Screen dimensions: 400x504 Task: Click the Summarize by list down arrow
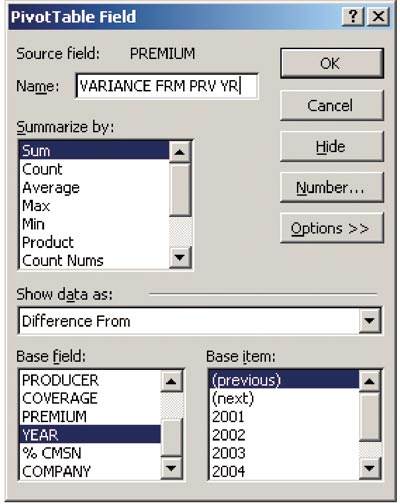180,257
